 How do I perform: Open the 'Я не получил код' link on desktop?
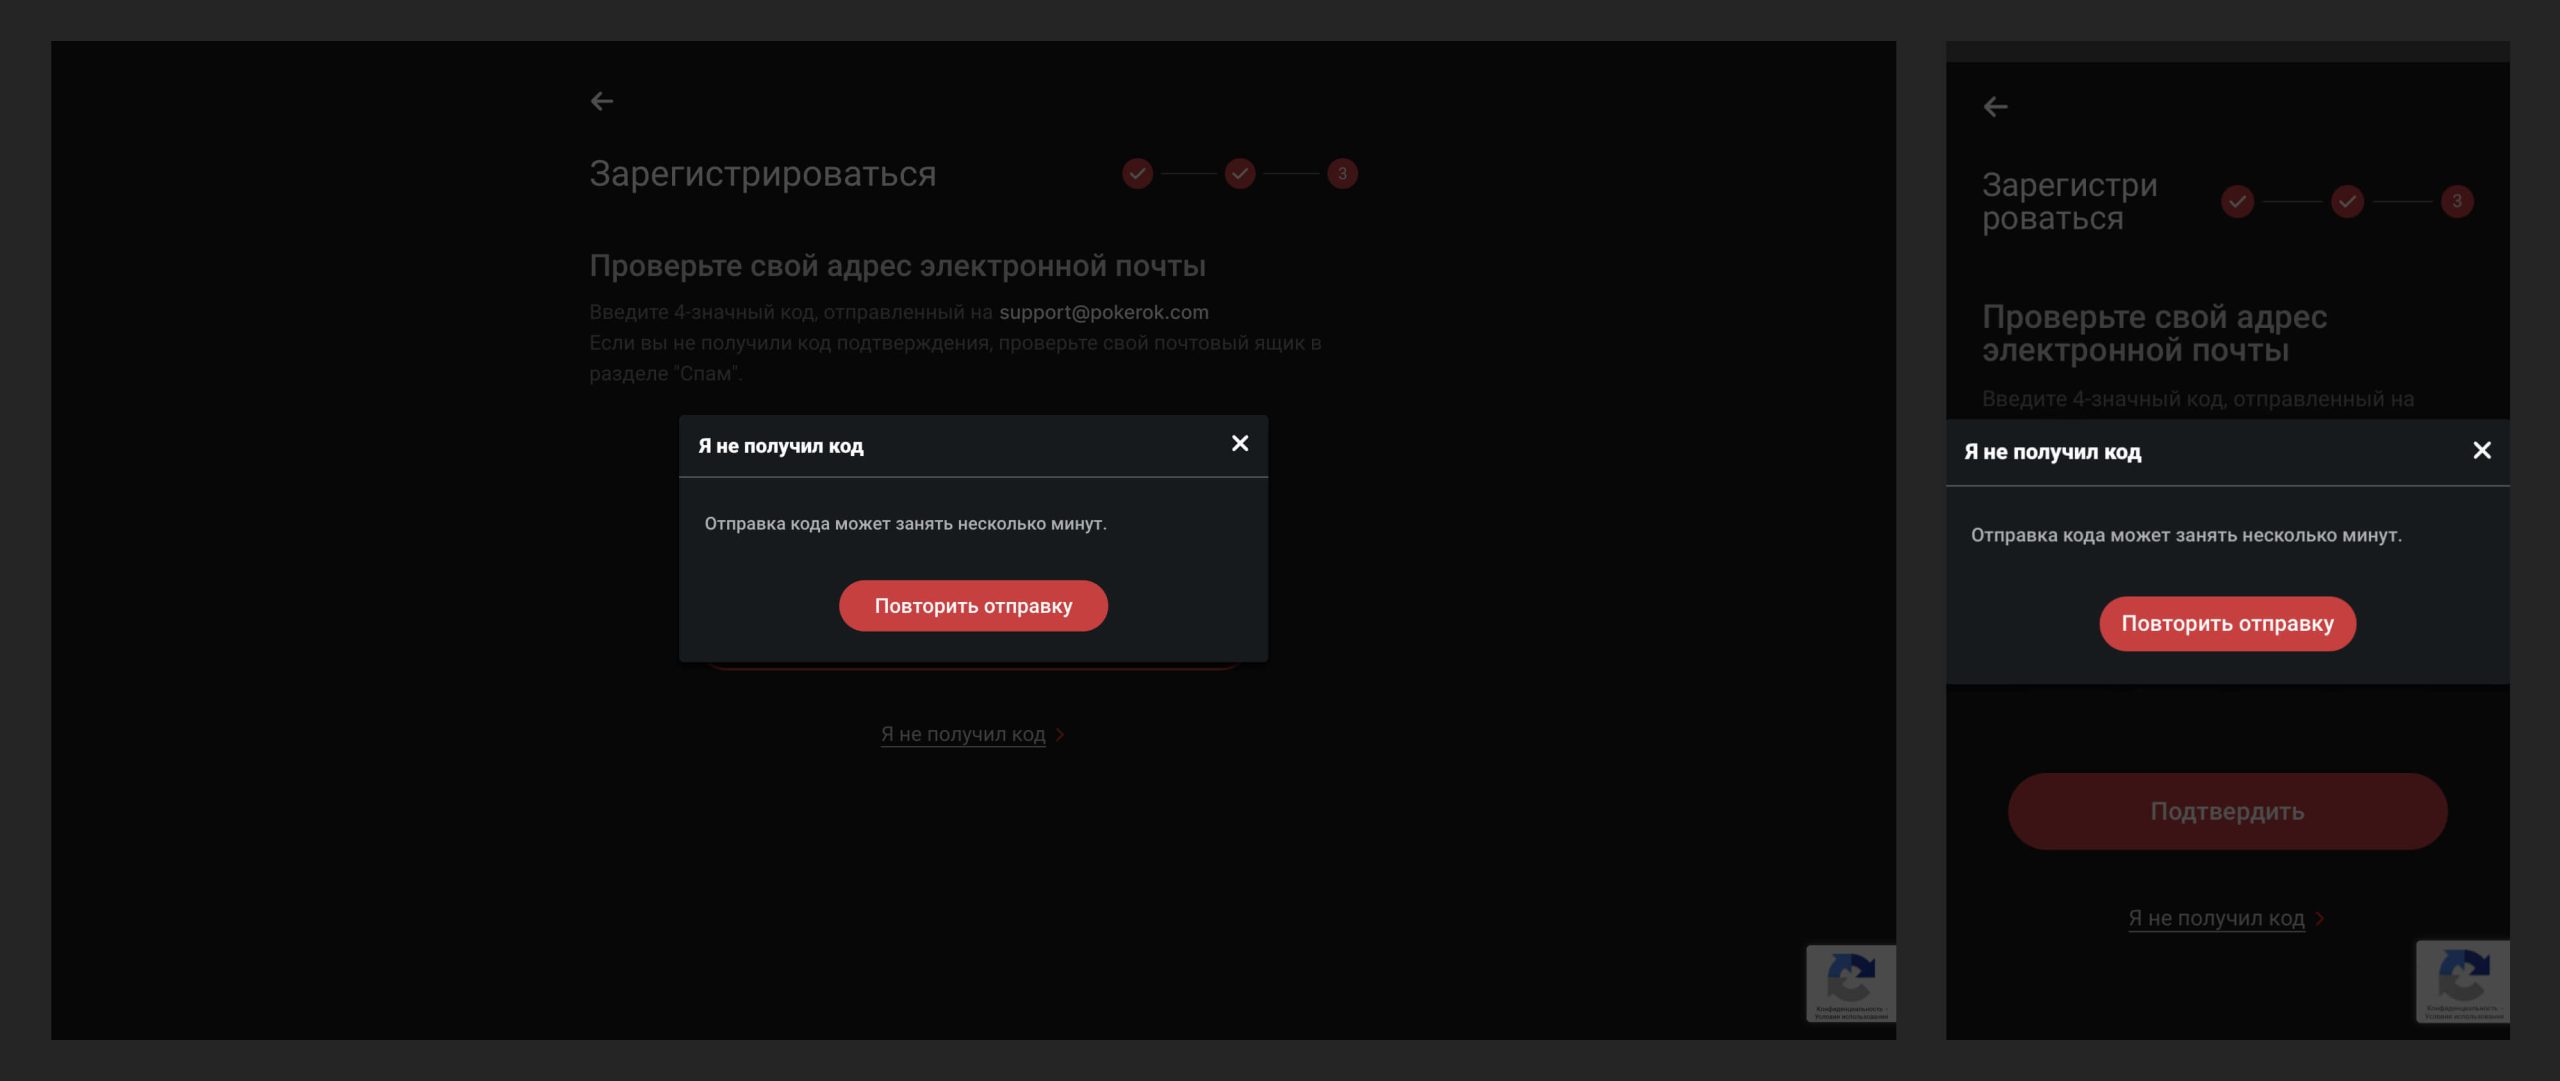click(962, 734)
